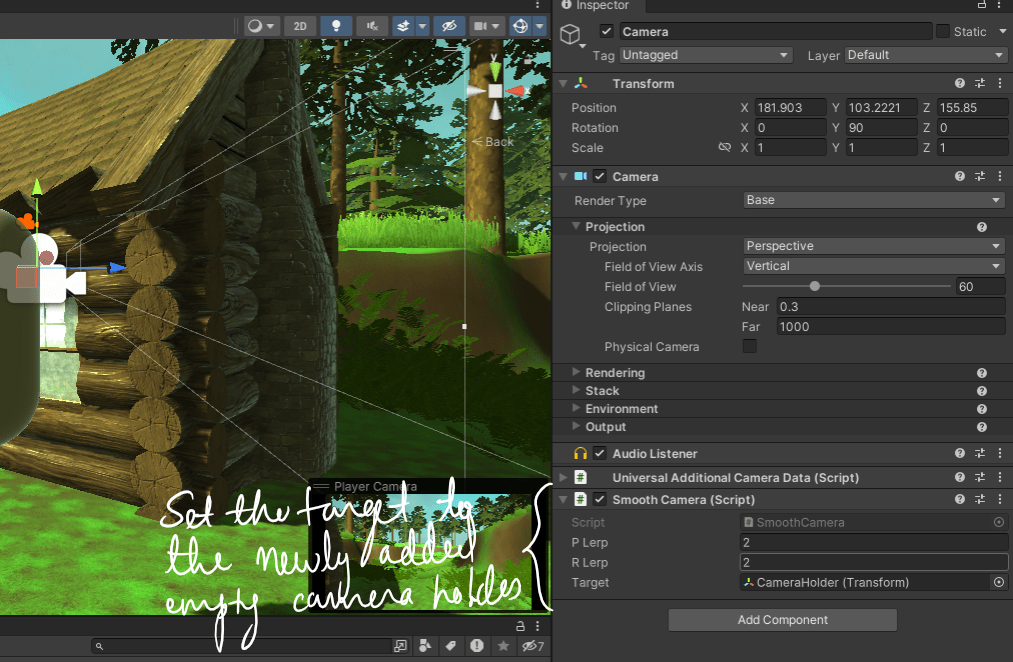Open Output section help icon
The image size is (1013, 662).
(x=982, y=427)
